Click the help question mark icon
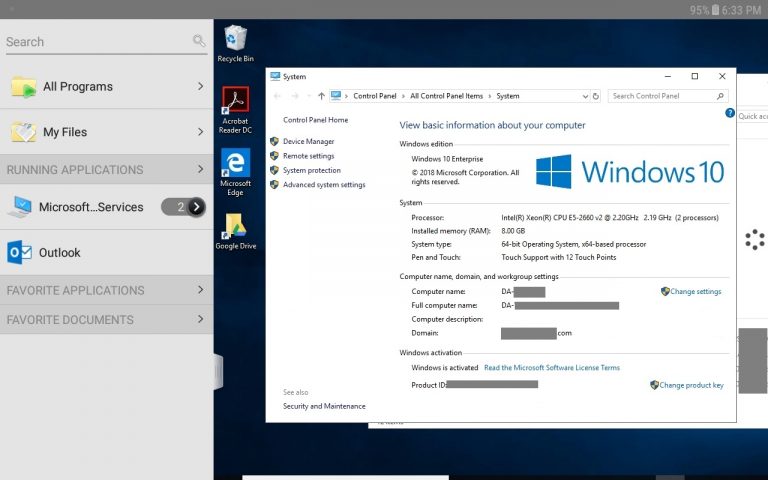Viewport: 768px width, 480px height. point(730,113)
